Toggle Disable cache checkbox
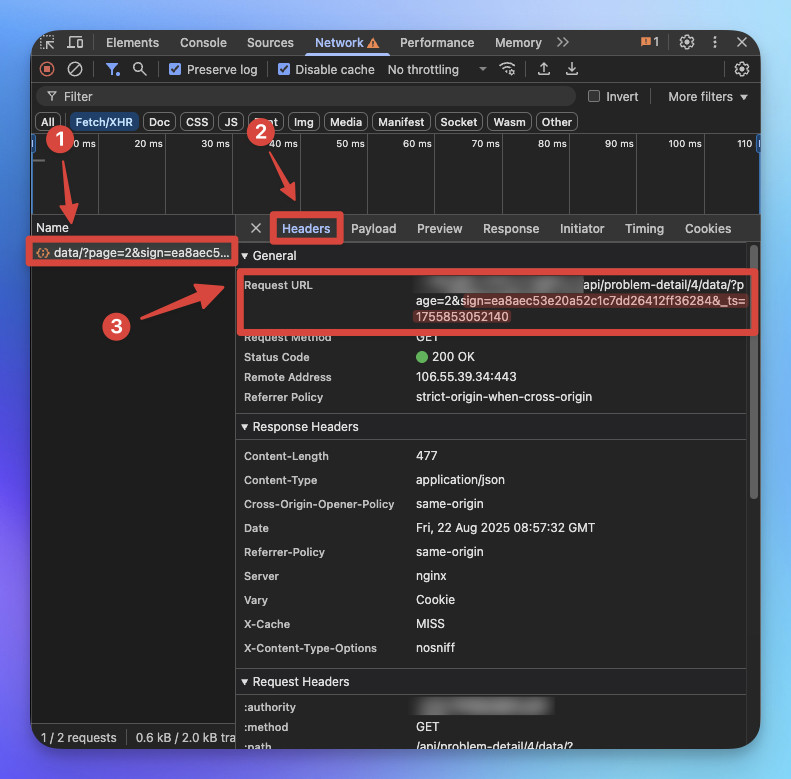The width and height of the screenshot is (791, 779). 284,69
